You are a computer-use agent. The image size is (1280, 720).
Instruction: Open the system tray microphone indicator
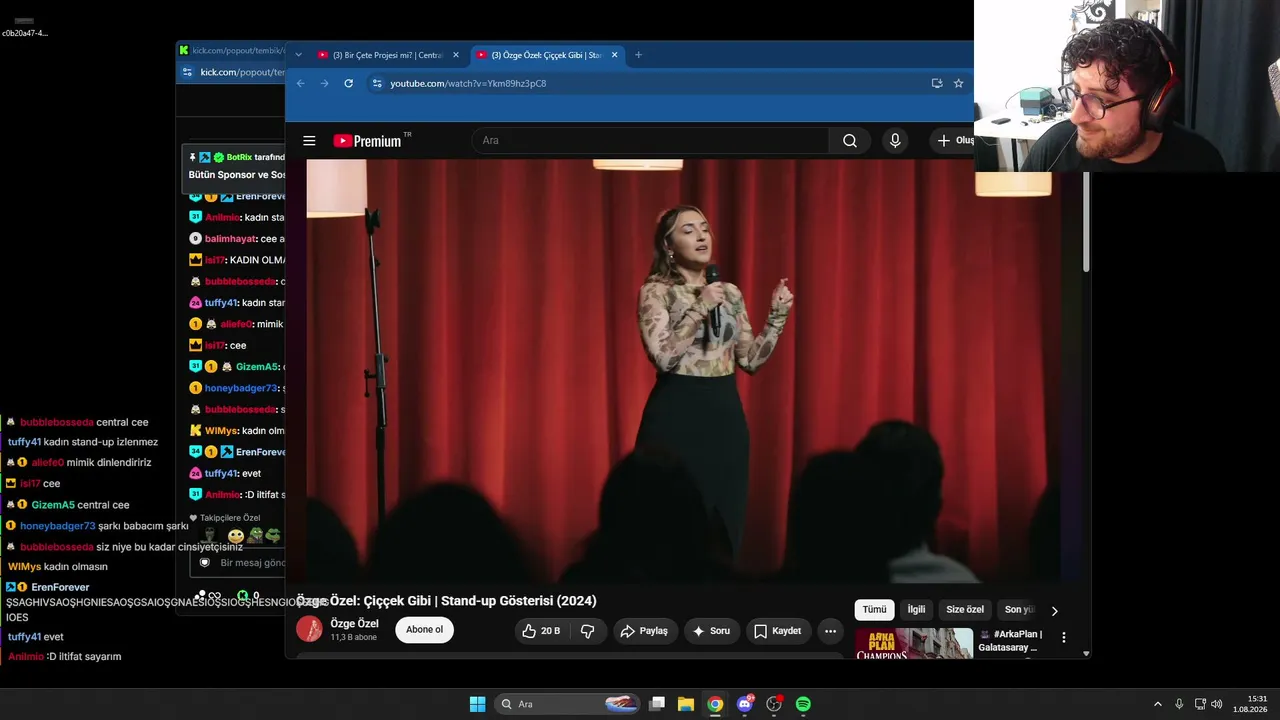[1179, 704]
